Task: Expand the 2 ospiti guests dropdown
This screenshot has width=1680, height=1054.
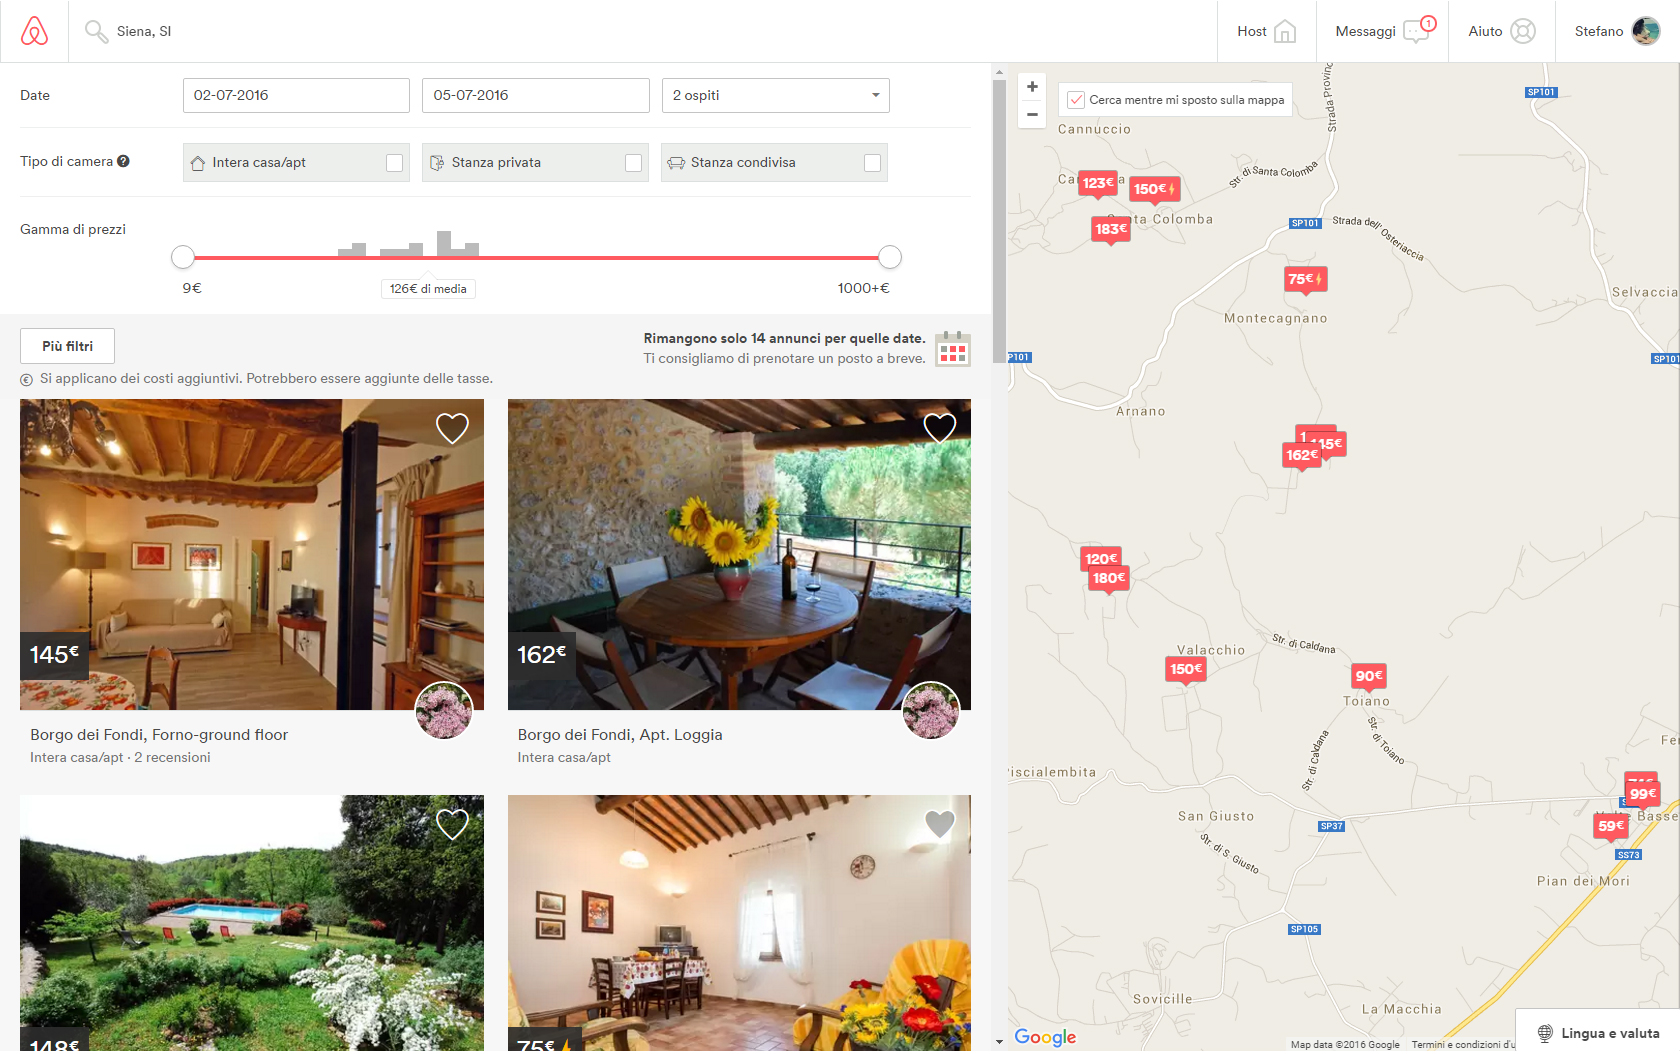Action: click(775, 95)
